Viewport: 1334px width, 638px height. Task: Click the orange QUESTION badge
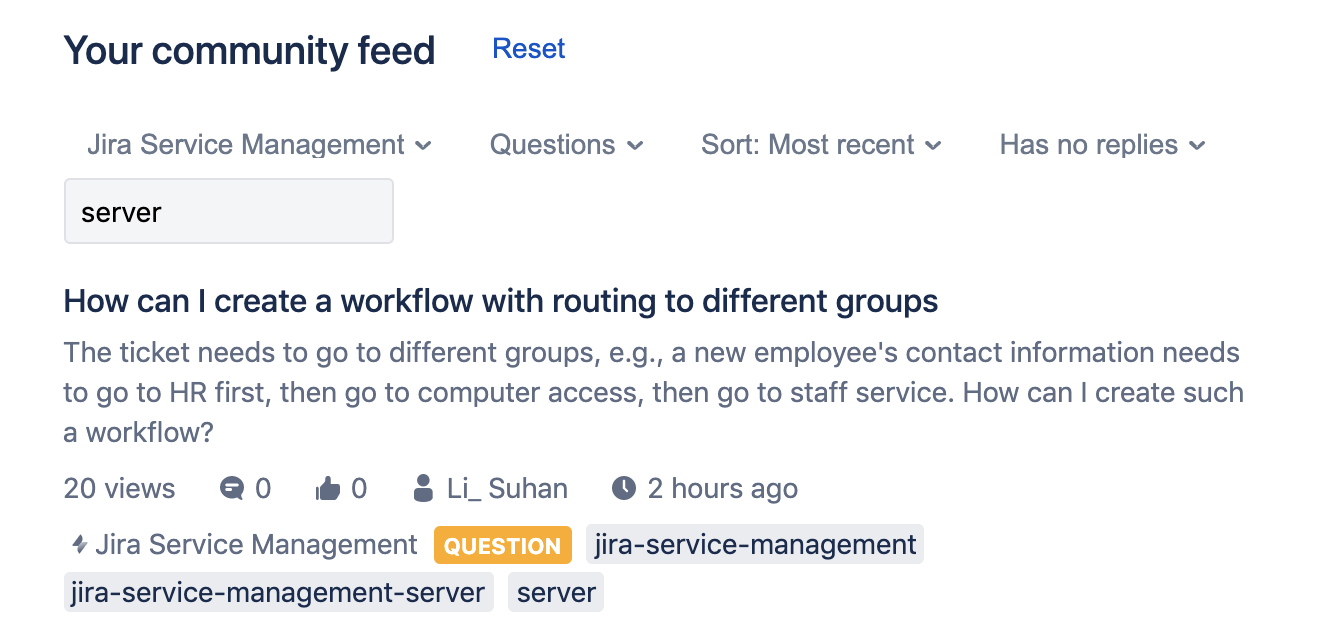(503, 546)
